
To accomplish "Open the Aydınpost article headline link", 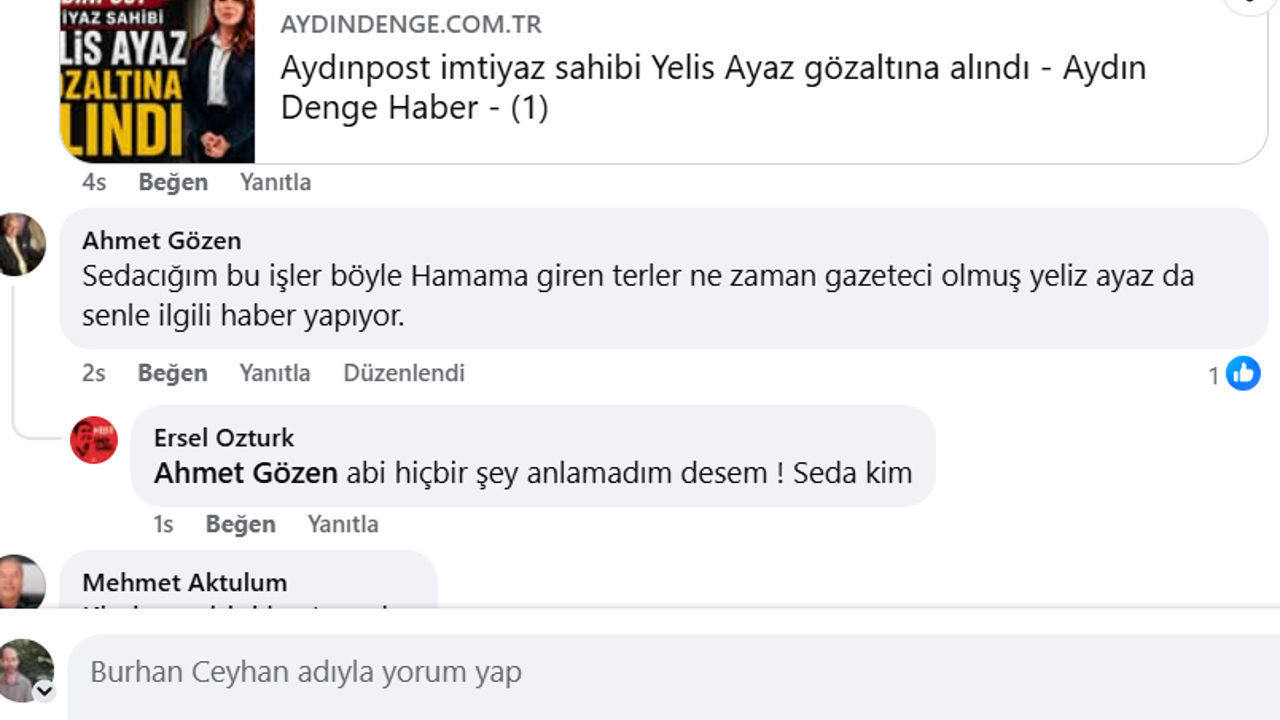I will coord(713,87).
